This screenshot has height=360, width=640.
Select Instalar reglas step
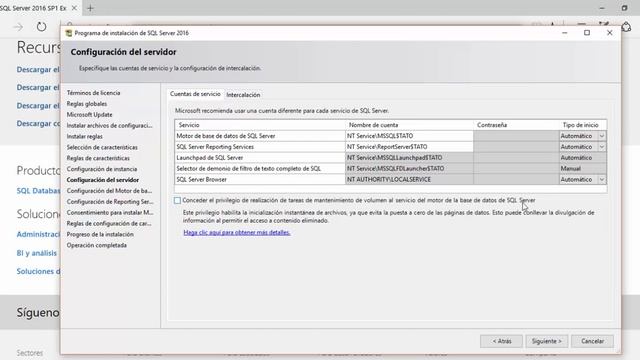(84, 137)
